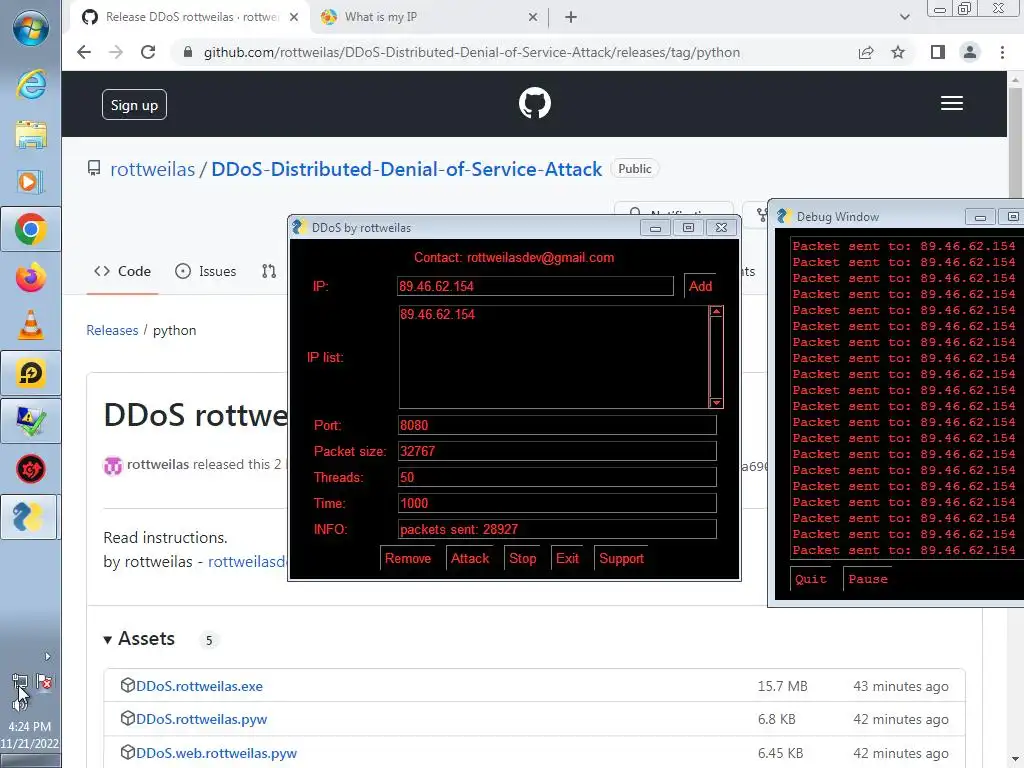Show hidden tray icons arrow
The height and width of the screenshot is (768, 1024).
tap(47, 656)
